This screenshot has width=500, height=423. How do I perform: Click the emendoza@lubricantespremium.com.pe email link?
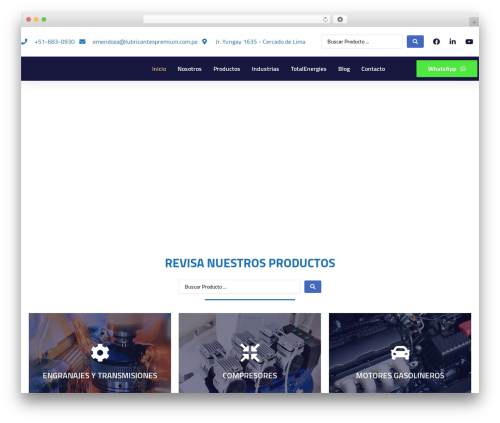145,42
